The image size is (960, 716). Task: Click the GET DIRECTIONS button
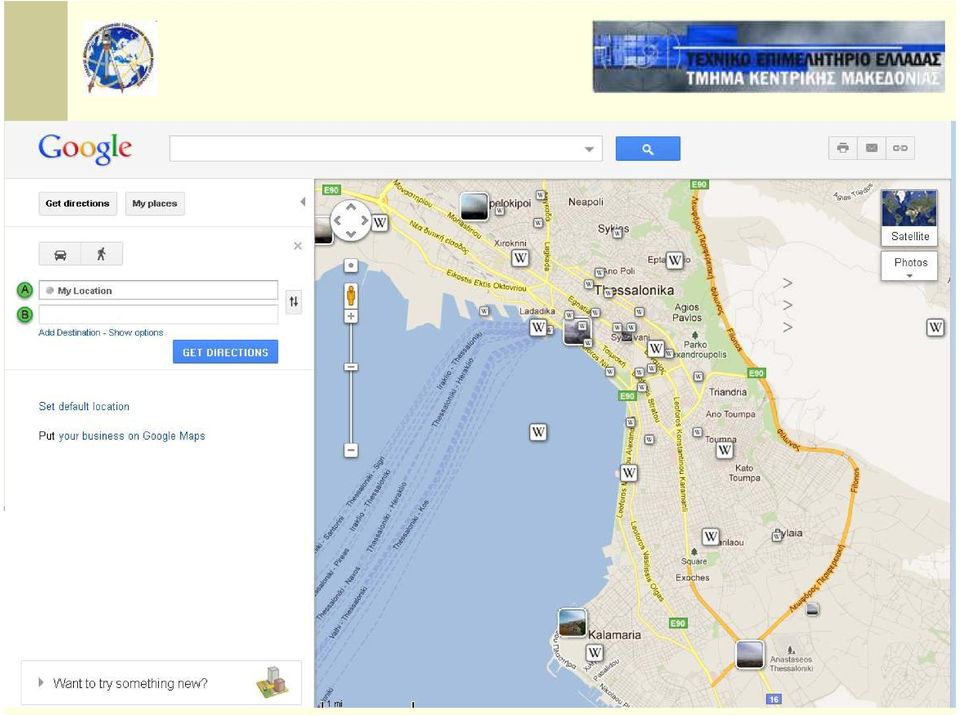(x=225, y=352)
